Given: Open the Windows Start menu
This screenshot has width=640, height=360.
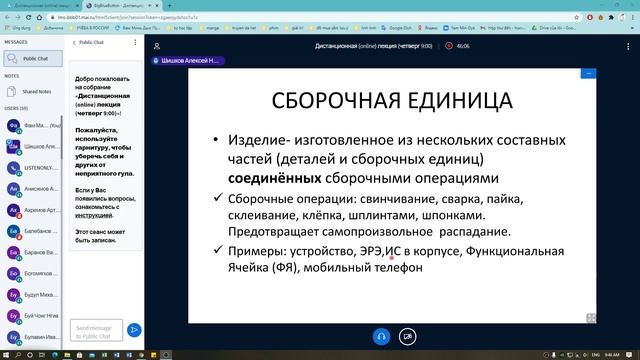Looking at the screenshot, I should coord(6,355).
